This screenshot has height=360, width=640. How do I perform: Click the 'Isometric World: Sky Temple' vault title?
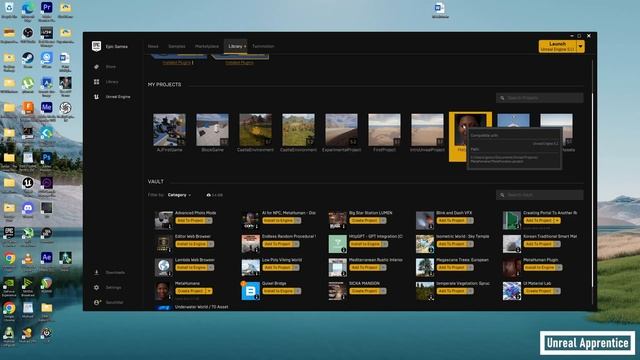[x=462, y=236]
